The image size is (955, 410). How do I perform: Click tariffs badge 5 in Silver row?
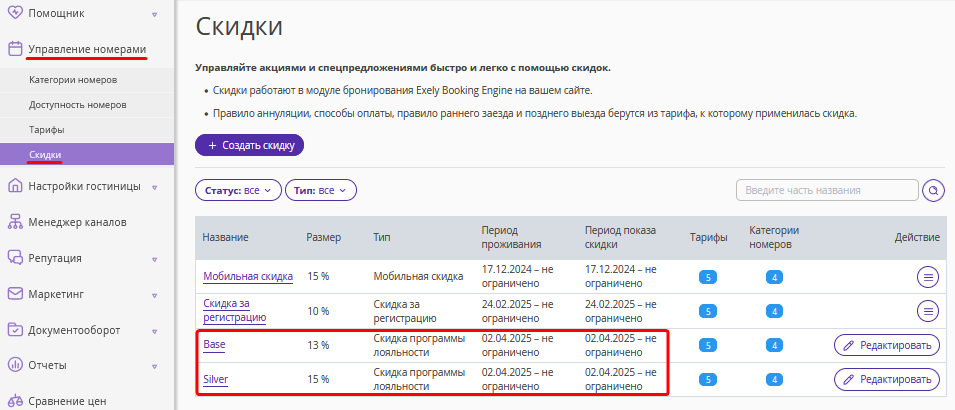coord(708,380)
